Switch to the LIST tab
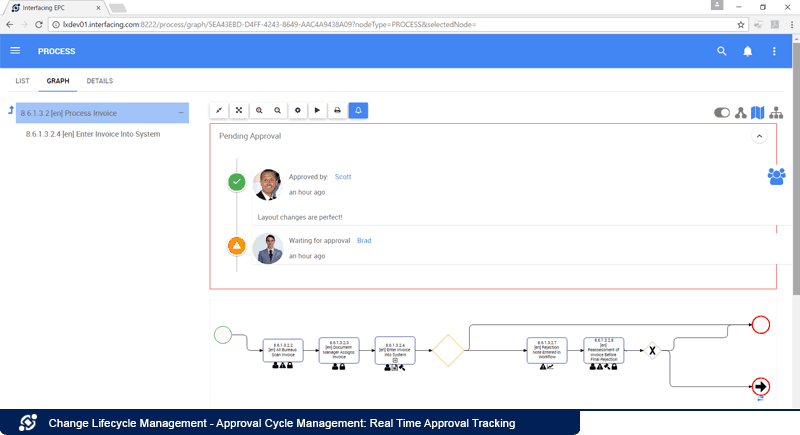800x435 pixels. tap(23, 80)
